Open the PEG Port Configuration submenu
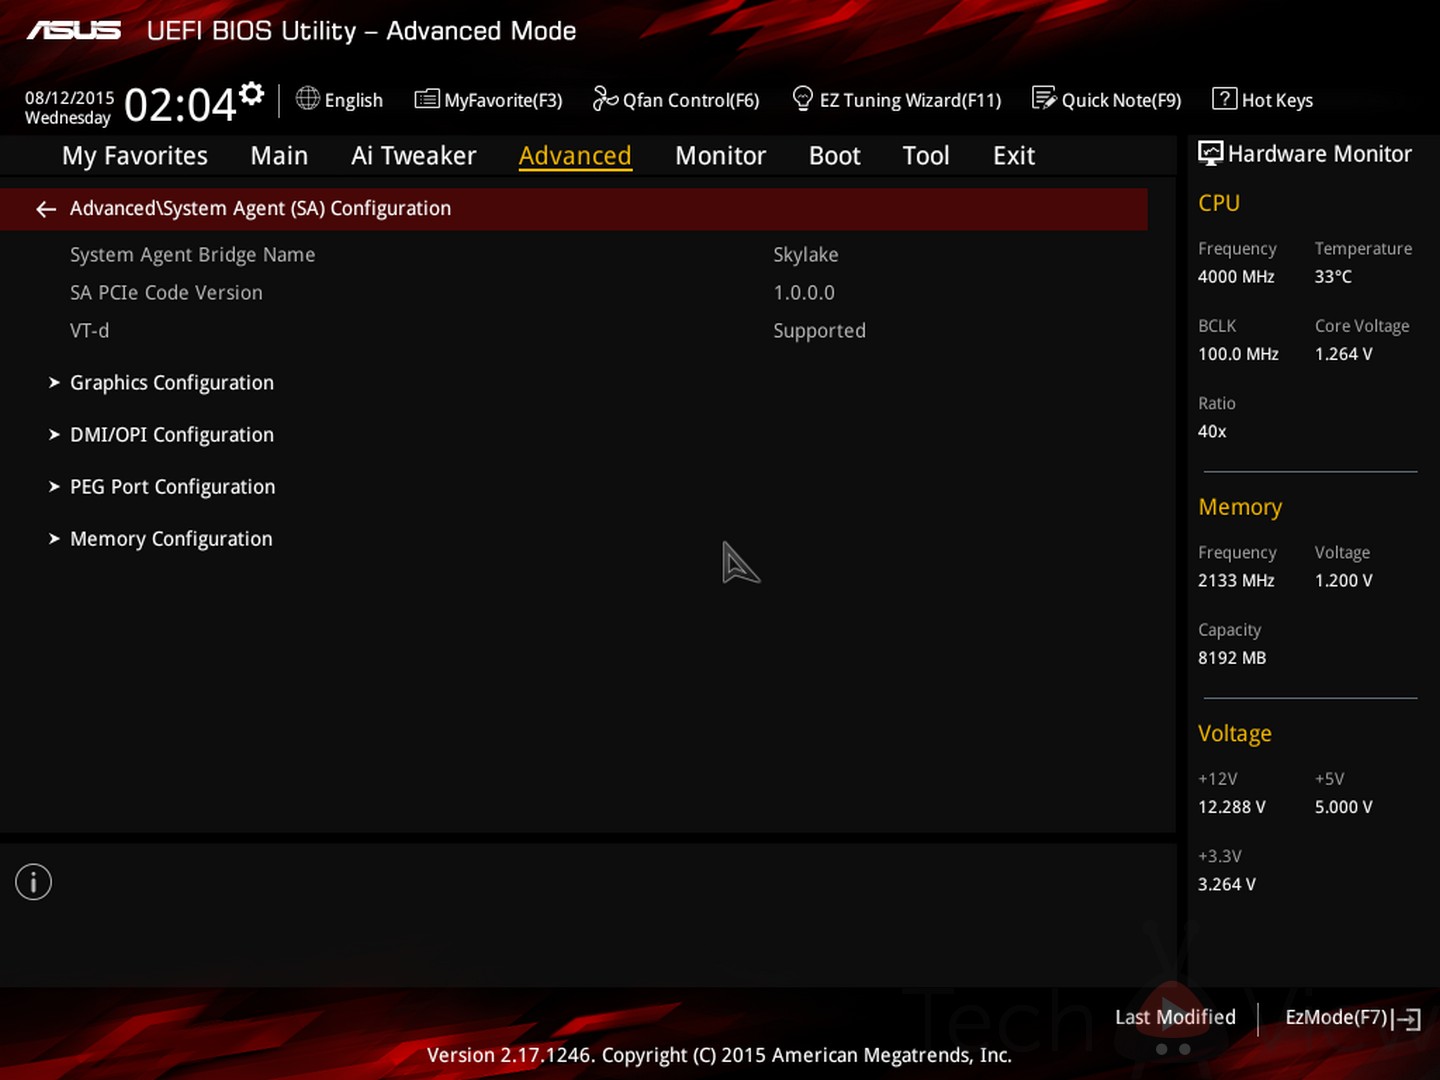The image size is (1440, 1080). tap(173, 487)
